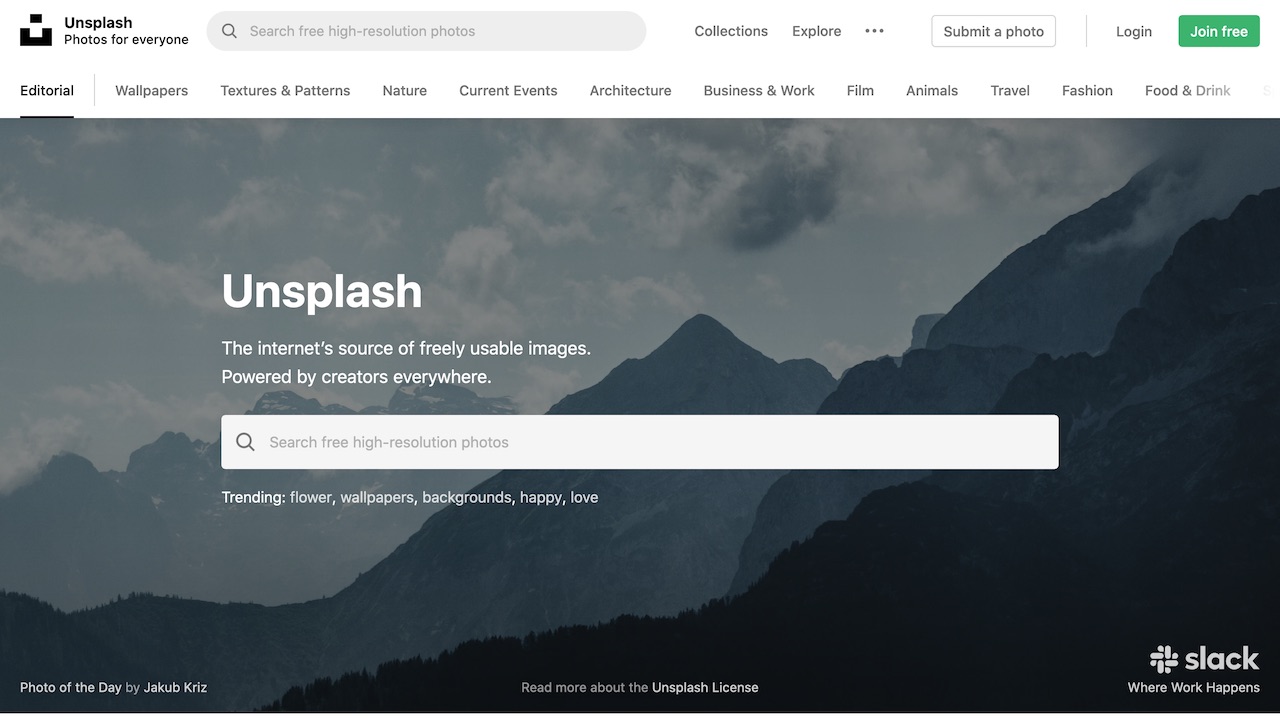Viewport: 1280px width, 720px height.
Task: View photographer Jakub Kriz's profile
Action: (x=175, y=687)
